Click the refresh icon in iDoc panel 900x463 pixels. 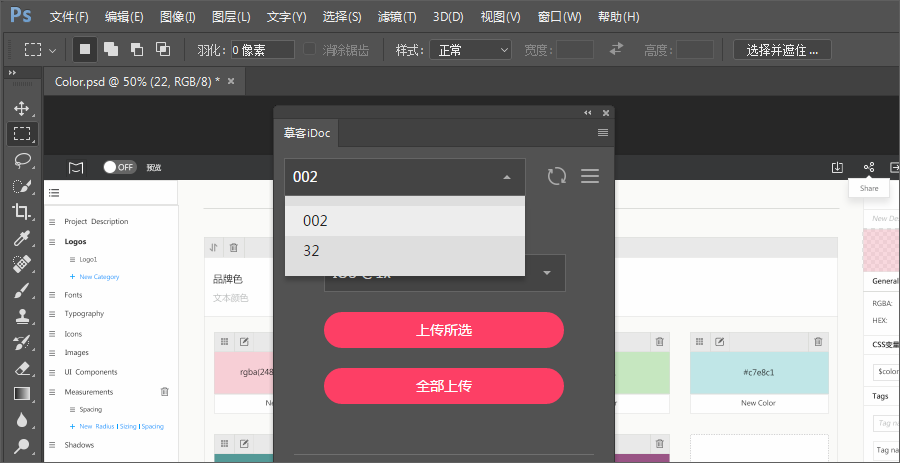tap(556, 176)
